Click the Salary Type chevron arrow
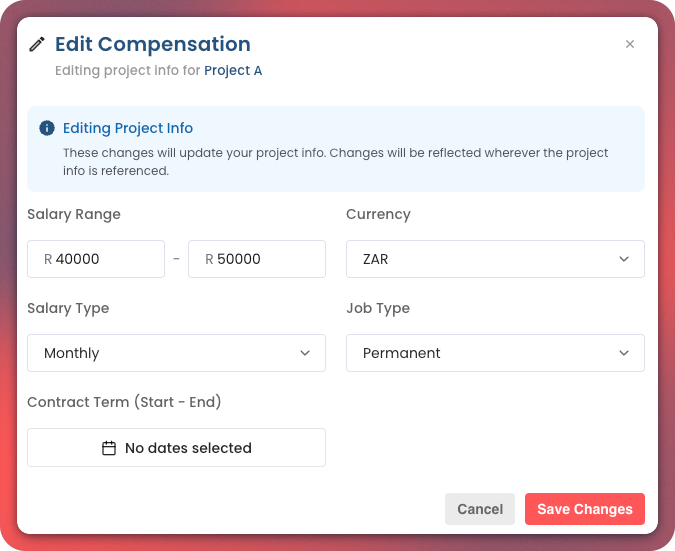Viewport: 675px width, 551px height. (305, 353)
